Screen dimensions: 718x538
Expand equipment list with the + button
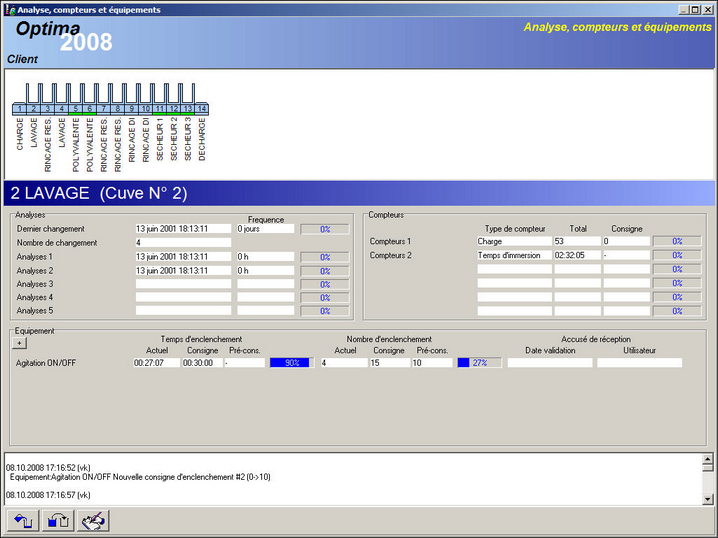pos(19,343)
